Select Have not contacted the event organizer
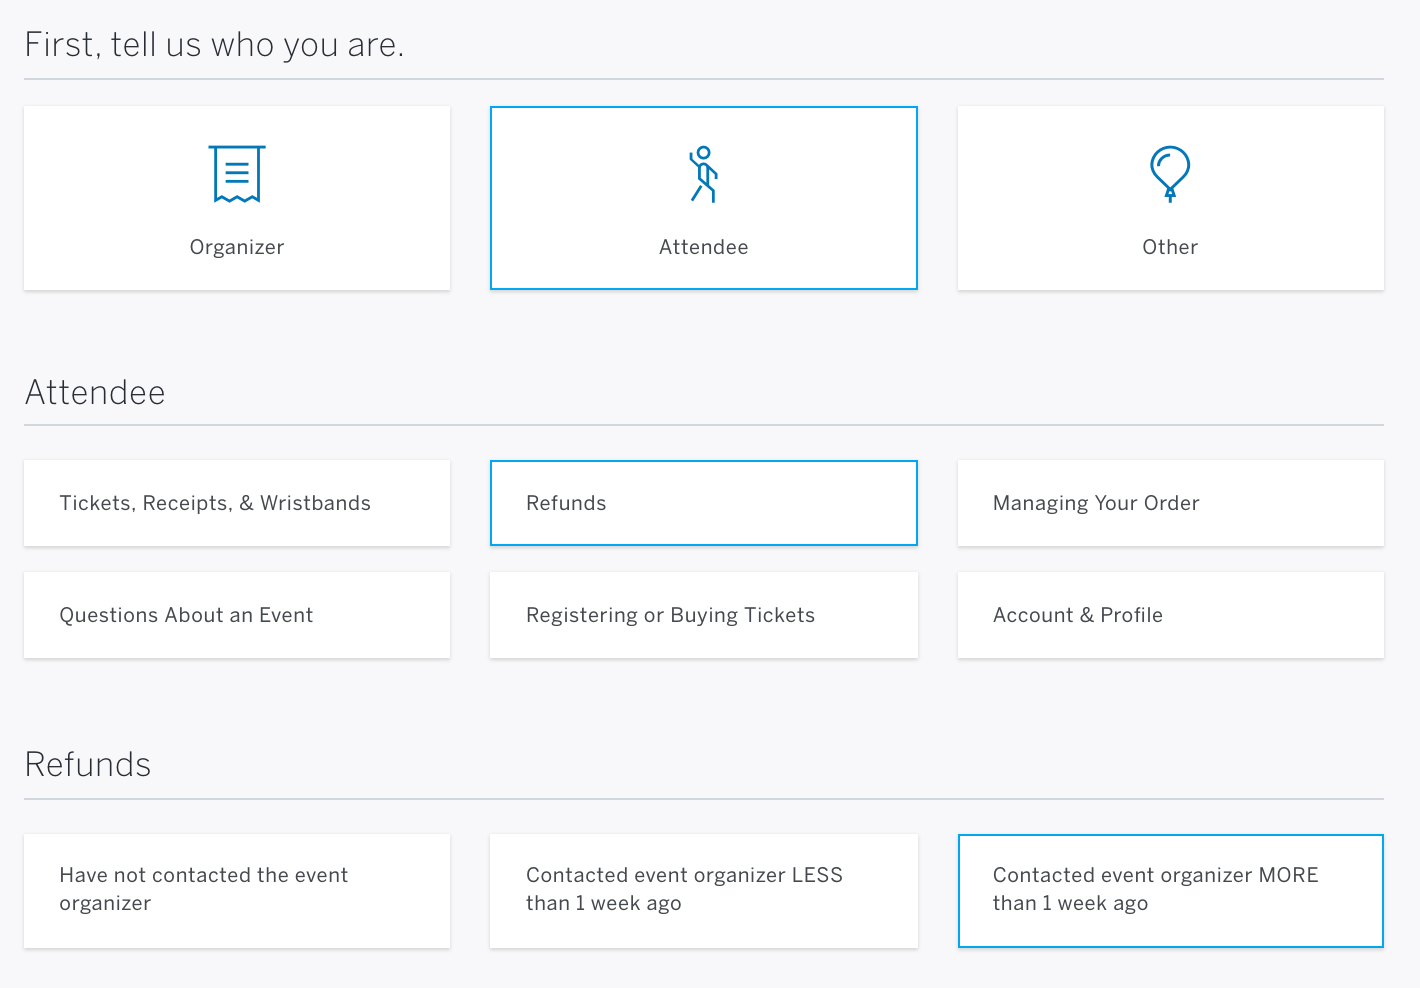The height and width of the screenshot is (988, 1420). 236,889
